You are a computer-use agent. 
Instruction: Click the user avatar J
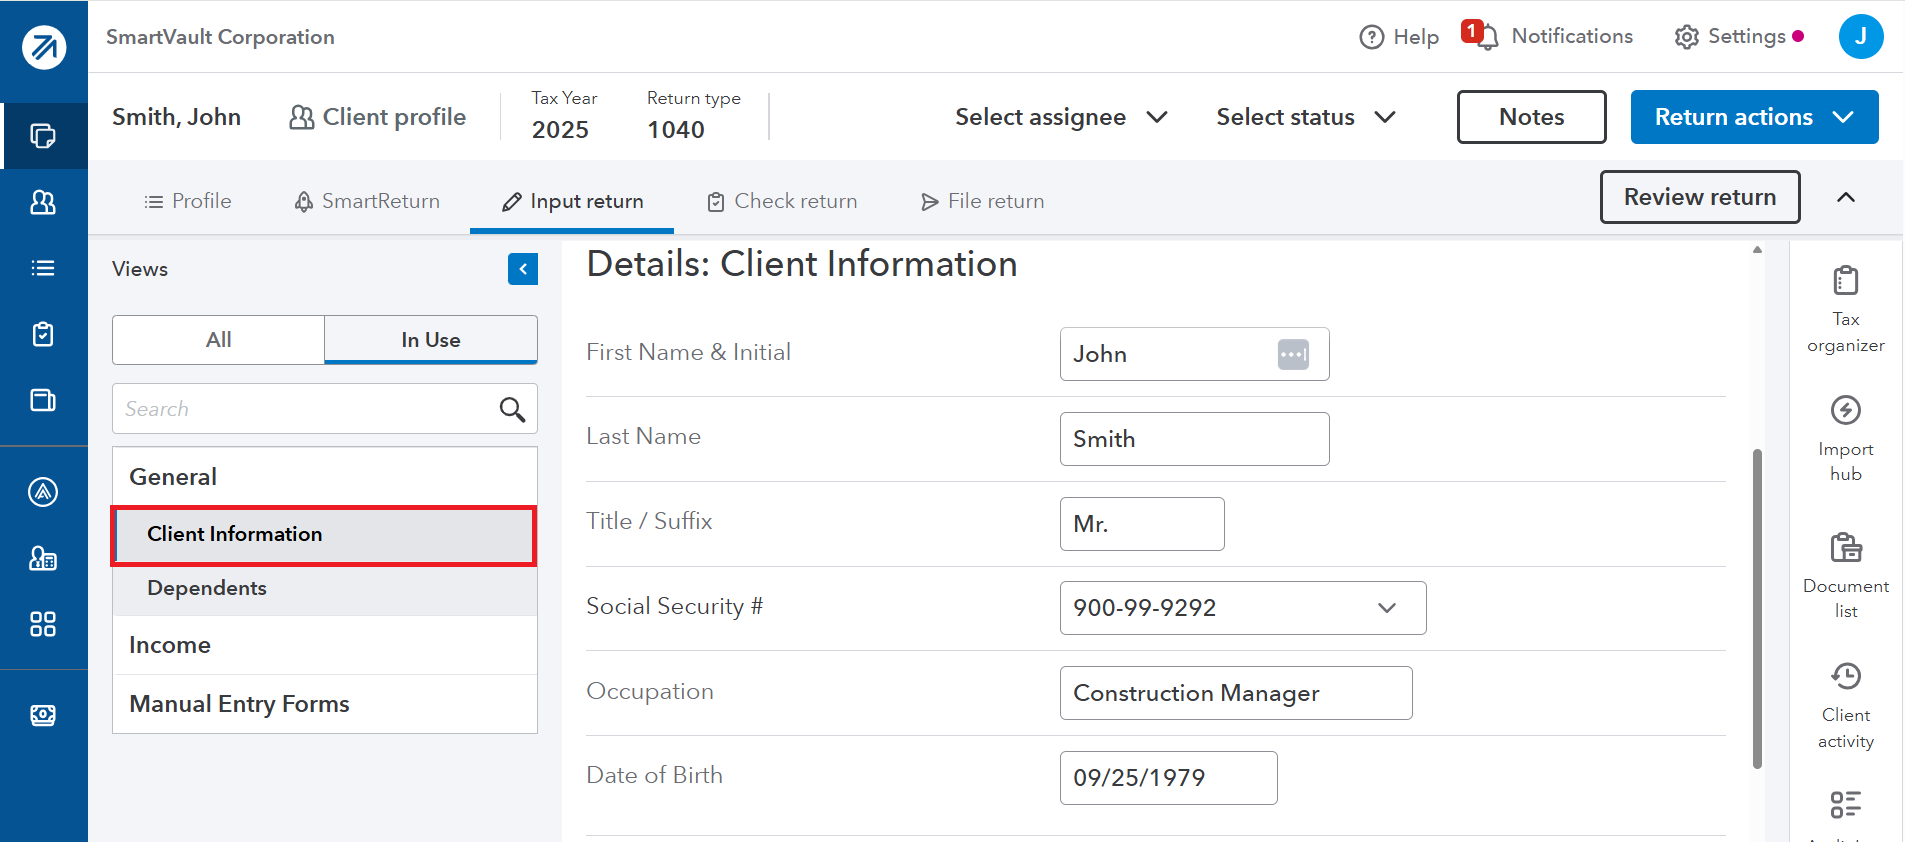[x=1861, y=36]
